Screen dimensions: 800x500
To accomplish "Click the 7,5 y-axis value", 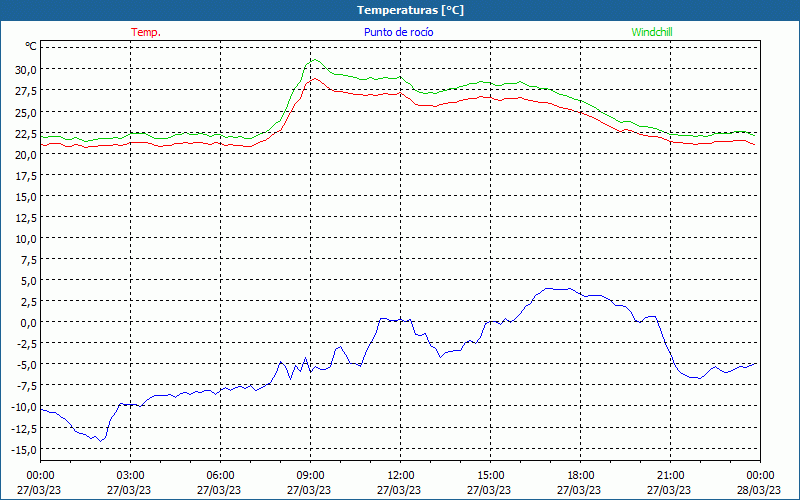I will 28,260.
